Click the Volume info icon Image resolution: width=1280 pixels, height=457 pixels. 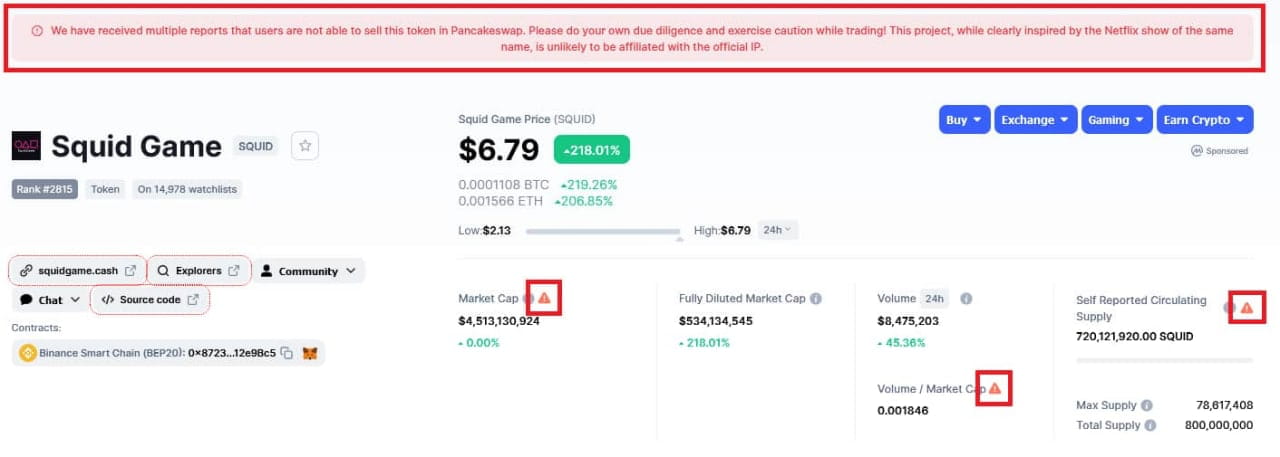(x=966, y=299)
